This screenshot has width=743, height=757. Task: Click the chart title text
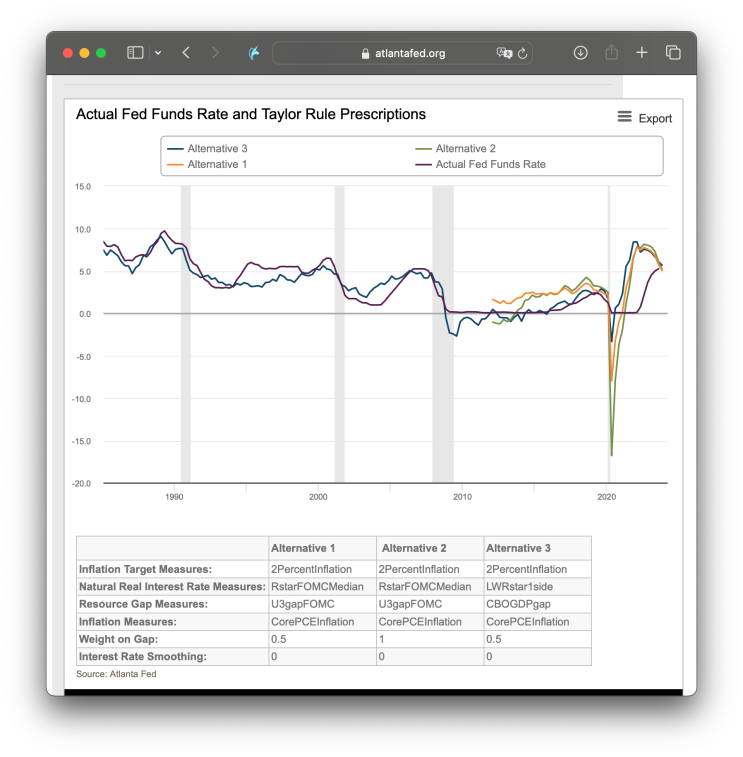pos(251,115)
